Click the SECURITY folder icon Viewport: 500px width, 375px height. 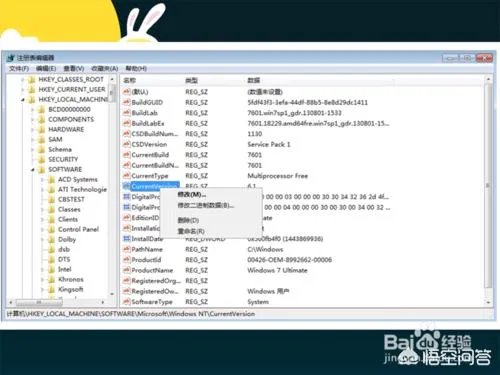tap(42, 160)
